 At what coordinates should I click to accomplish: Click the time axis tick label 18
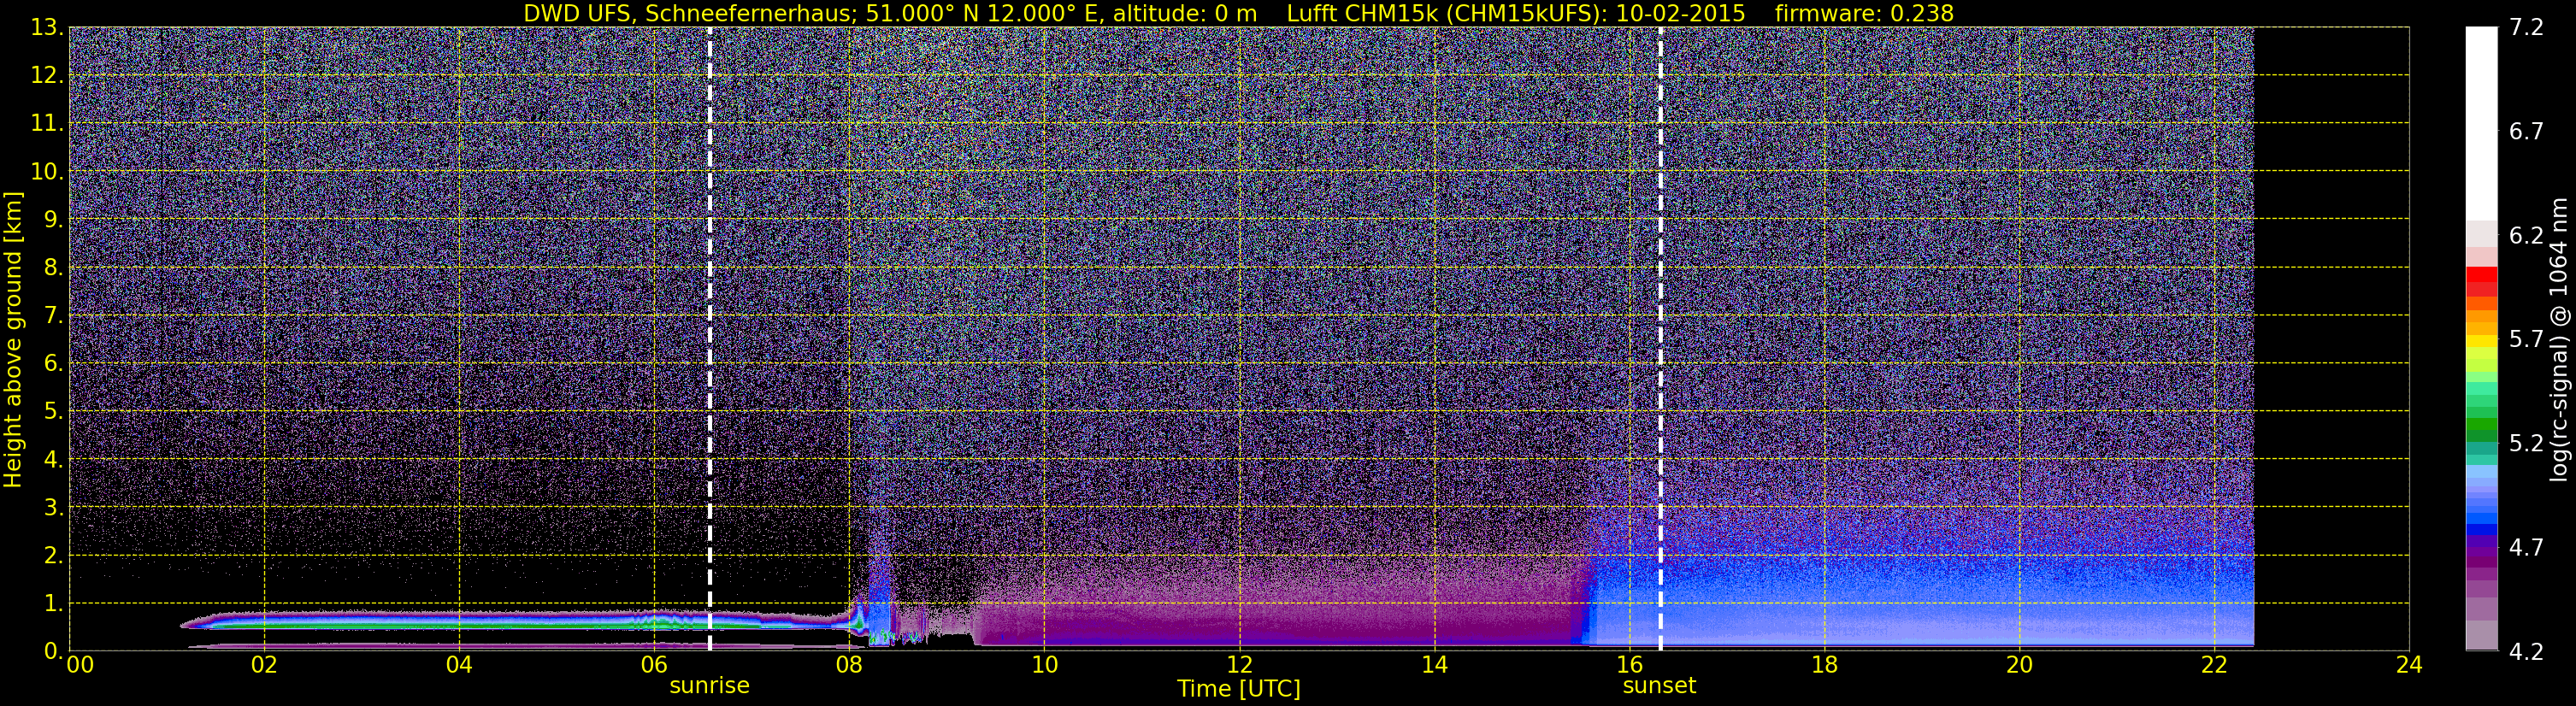pyautogui.click(x=1824, y=666)
